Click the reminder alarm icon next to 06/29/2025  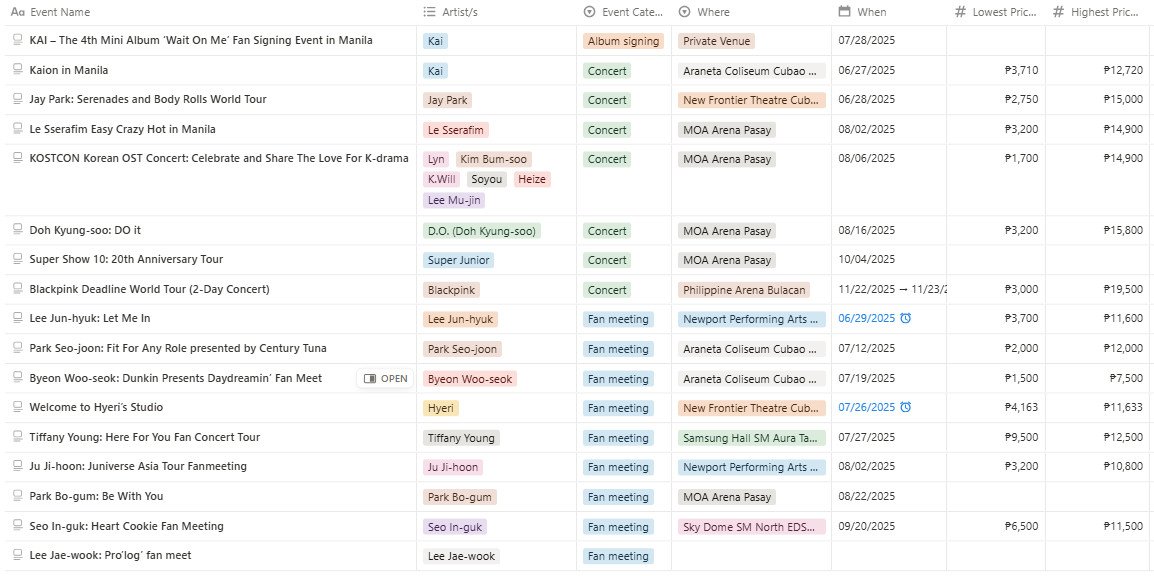(x=905, y=319)
